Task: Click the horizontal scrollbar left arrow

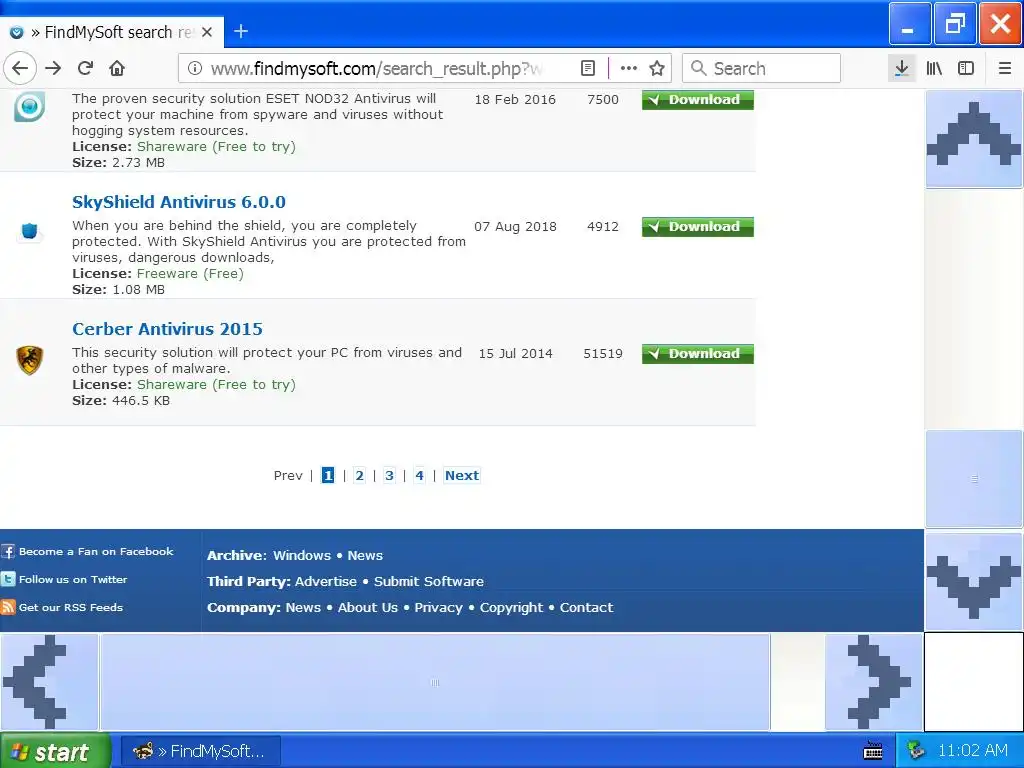Action: [x=49, y=682]
